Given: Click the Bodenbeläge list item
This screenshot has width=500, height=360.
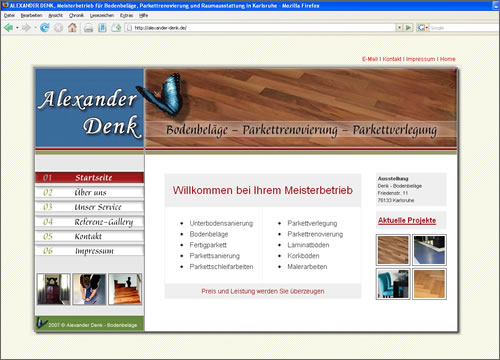Looking at the screenshot, I should click(209, 234).
